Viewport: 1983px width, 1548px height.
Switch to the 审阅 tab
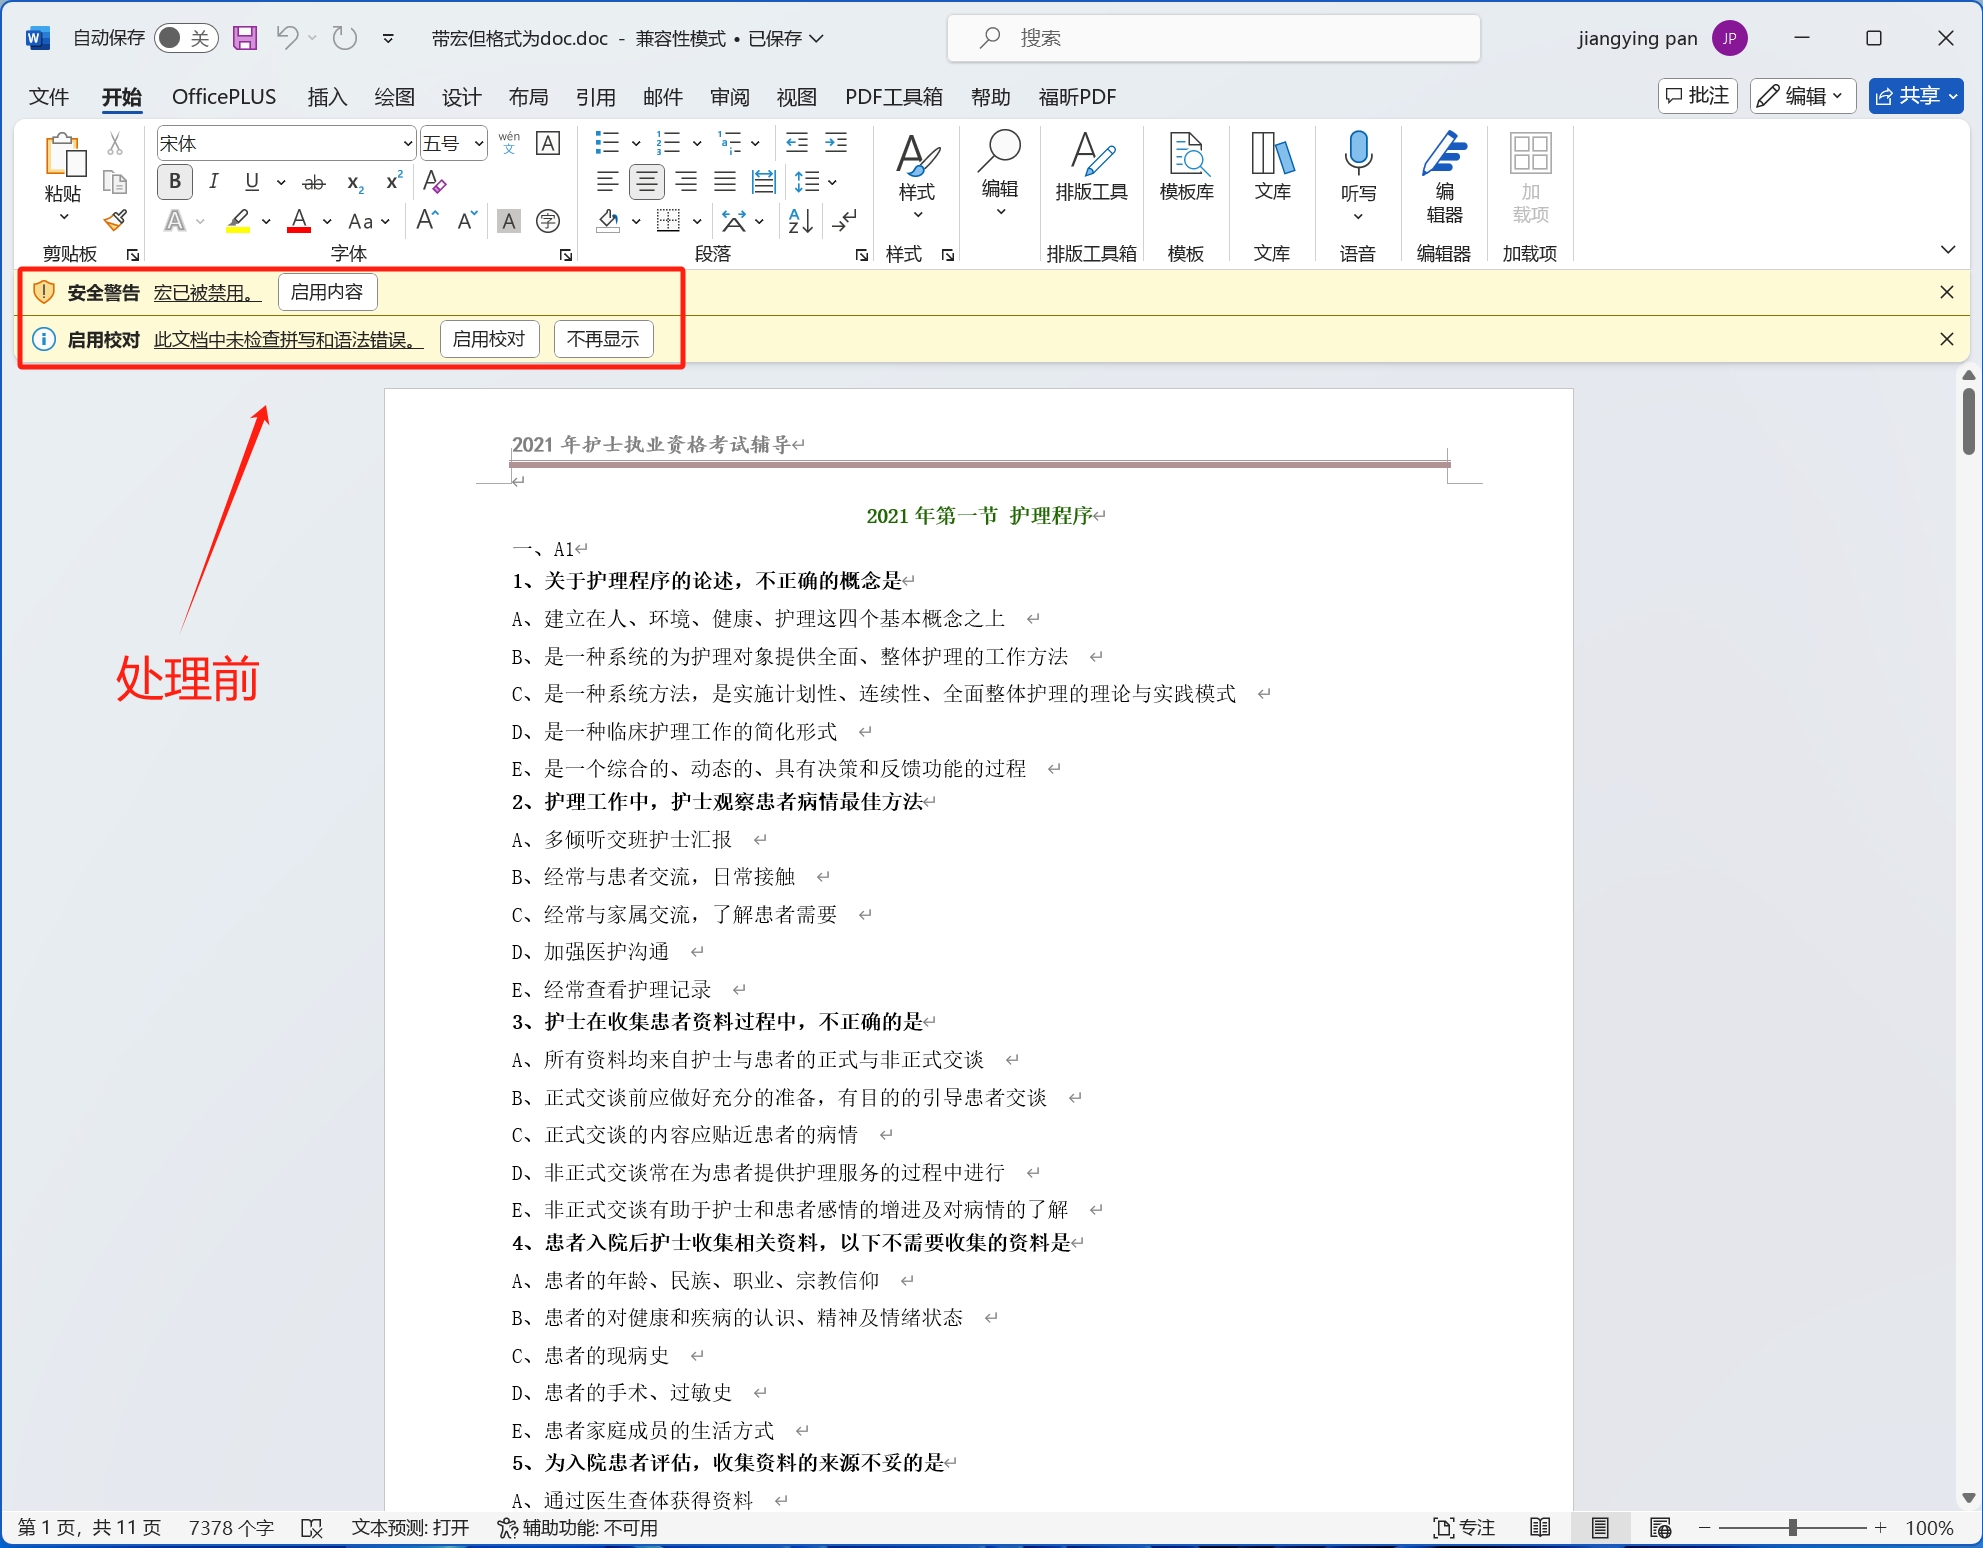pyautogui.click(x=729, y=97)
